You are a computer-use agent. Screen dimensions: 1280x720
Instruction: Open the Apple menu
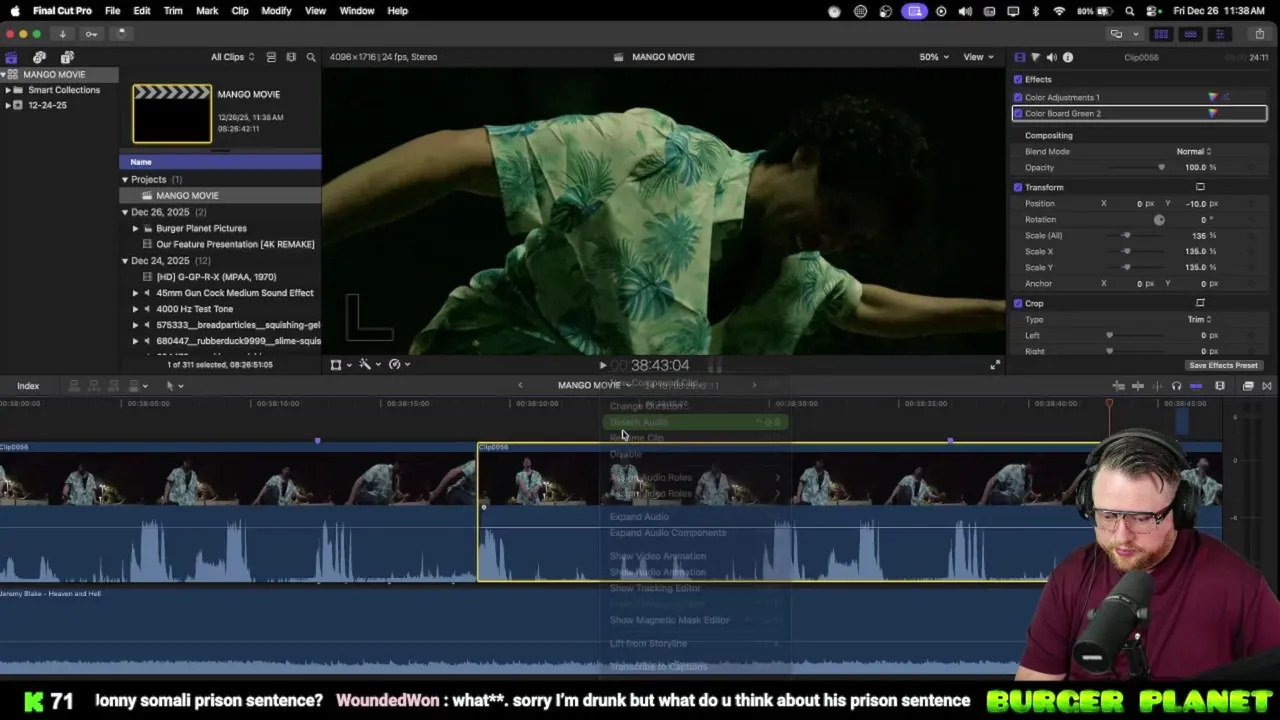(x=15, y=11)
